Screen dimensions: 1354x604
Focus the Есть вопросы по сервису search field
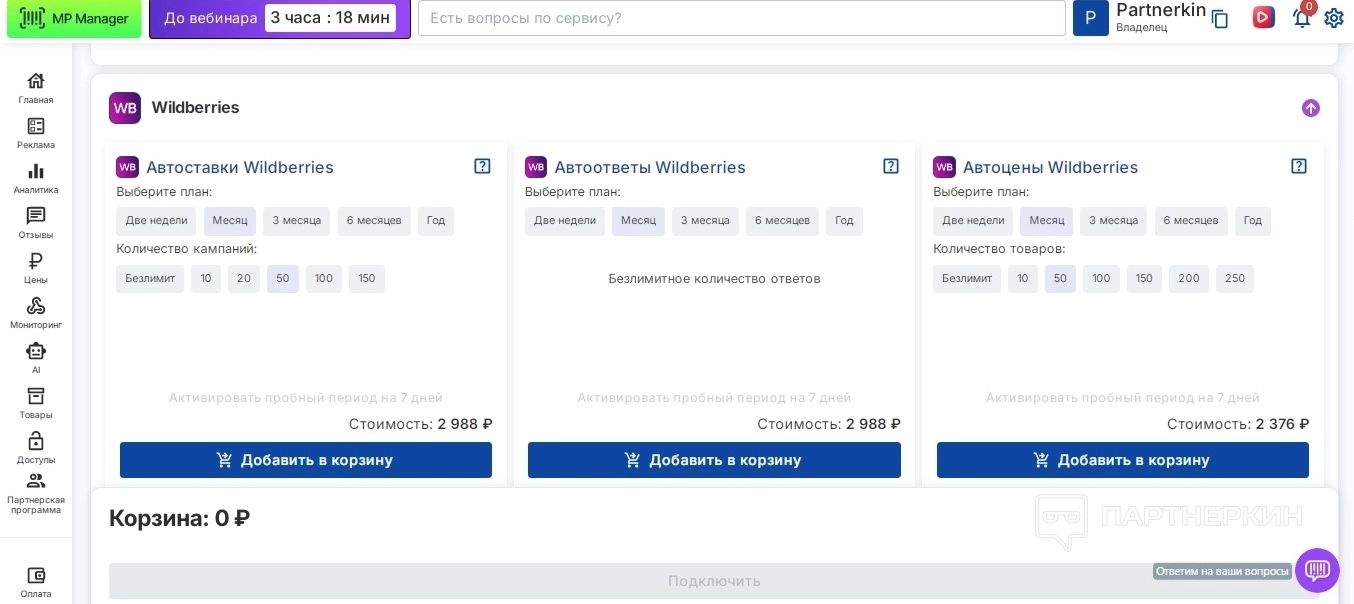pyautogui.click(x=742, y=18)
